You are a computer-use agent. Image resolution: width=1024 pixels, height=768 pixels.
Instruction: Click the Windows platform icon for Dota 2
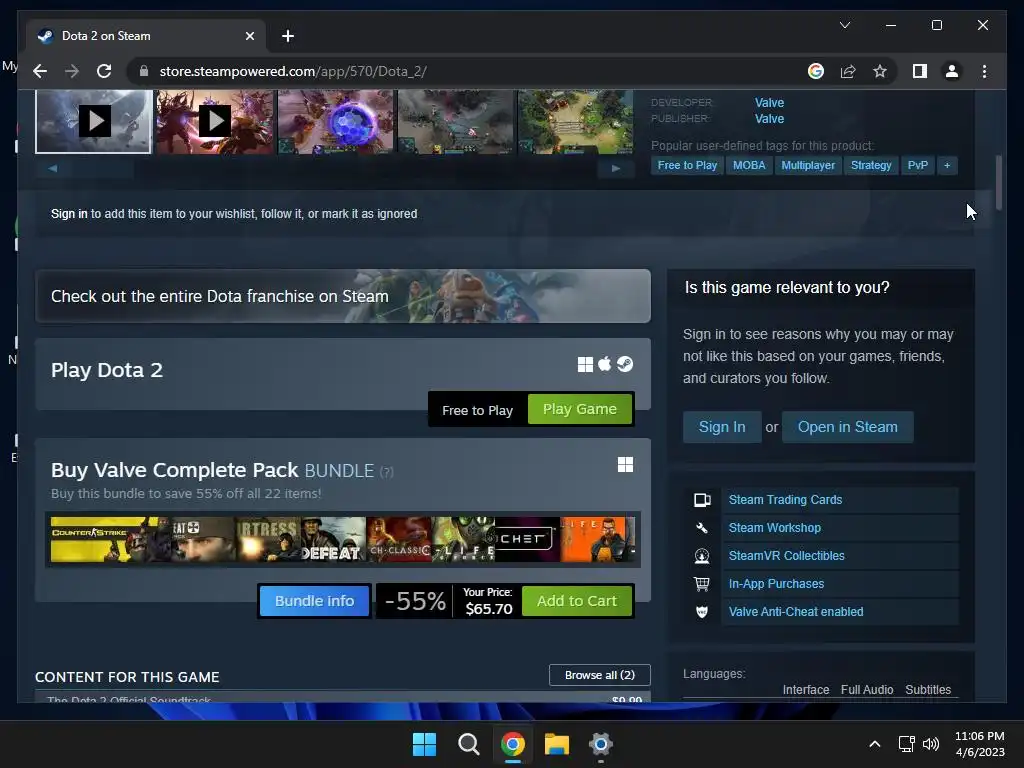point(585,364)
